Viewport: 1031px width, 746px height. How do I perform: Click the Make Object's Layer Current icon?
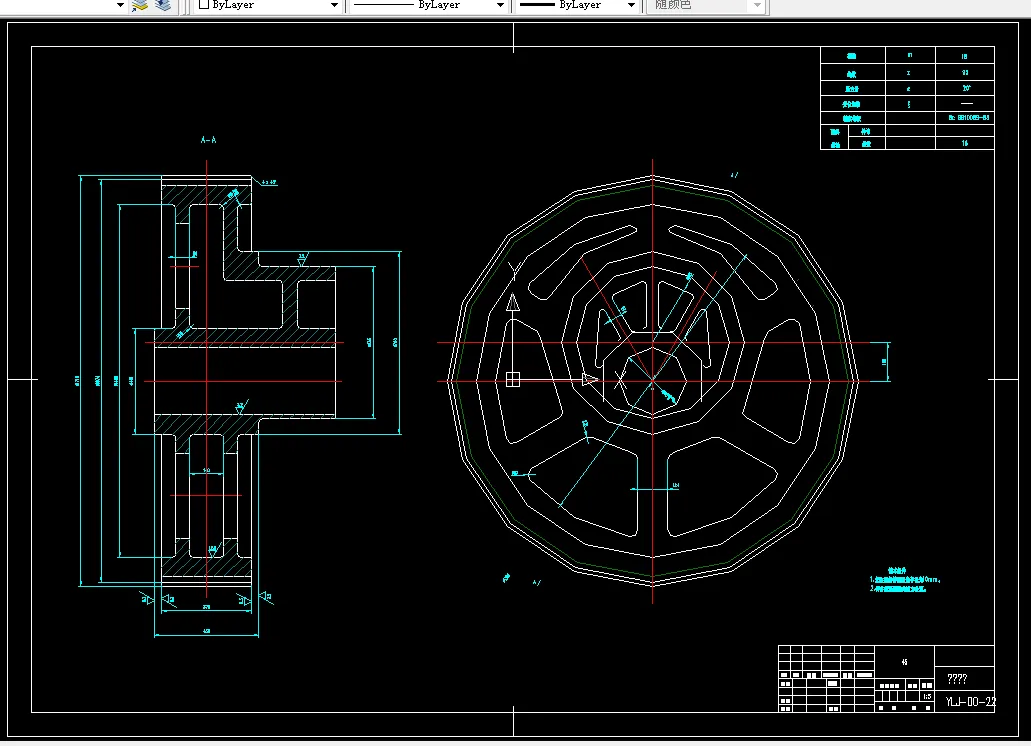pos(140,5)
